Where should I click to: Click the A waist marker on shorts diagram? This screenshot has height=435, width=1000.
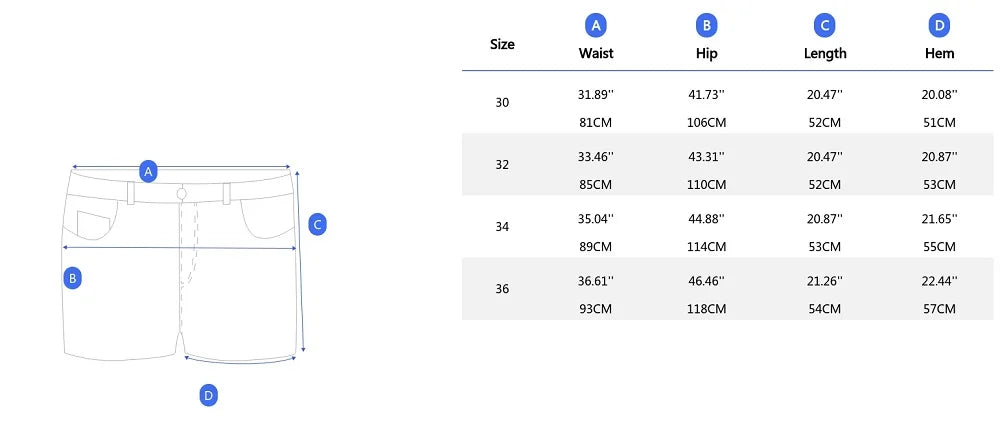pos(148,171)
